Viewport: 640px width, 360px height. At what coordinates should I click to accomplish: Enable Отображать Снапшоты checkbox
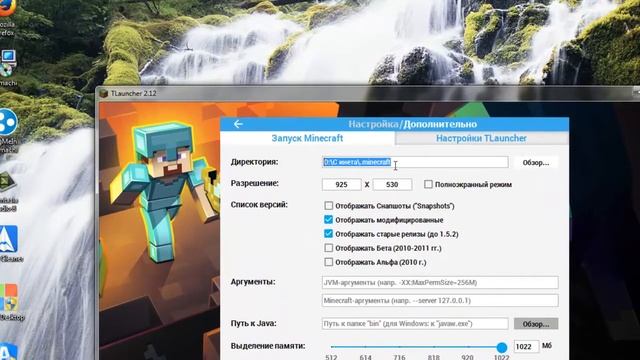[x=329, y=206]
